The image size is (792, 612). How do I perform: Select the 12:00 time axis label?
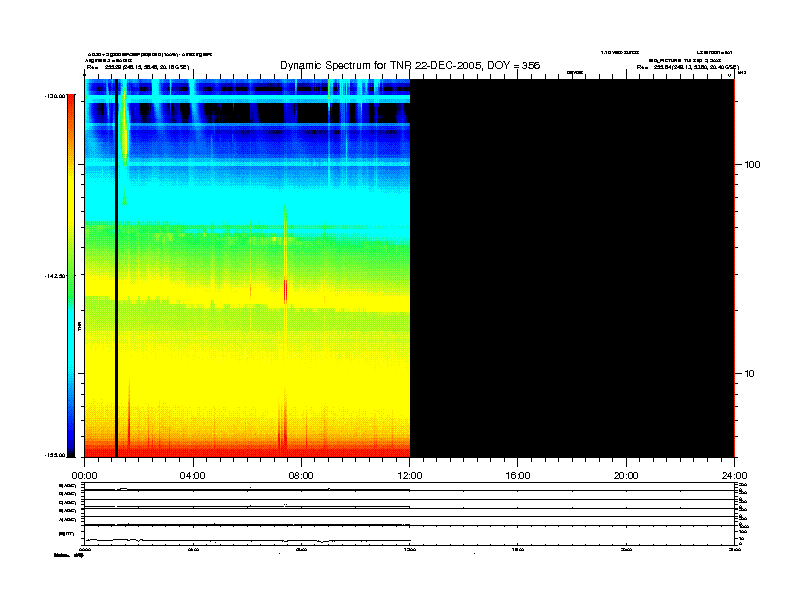point(409,475)
